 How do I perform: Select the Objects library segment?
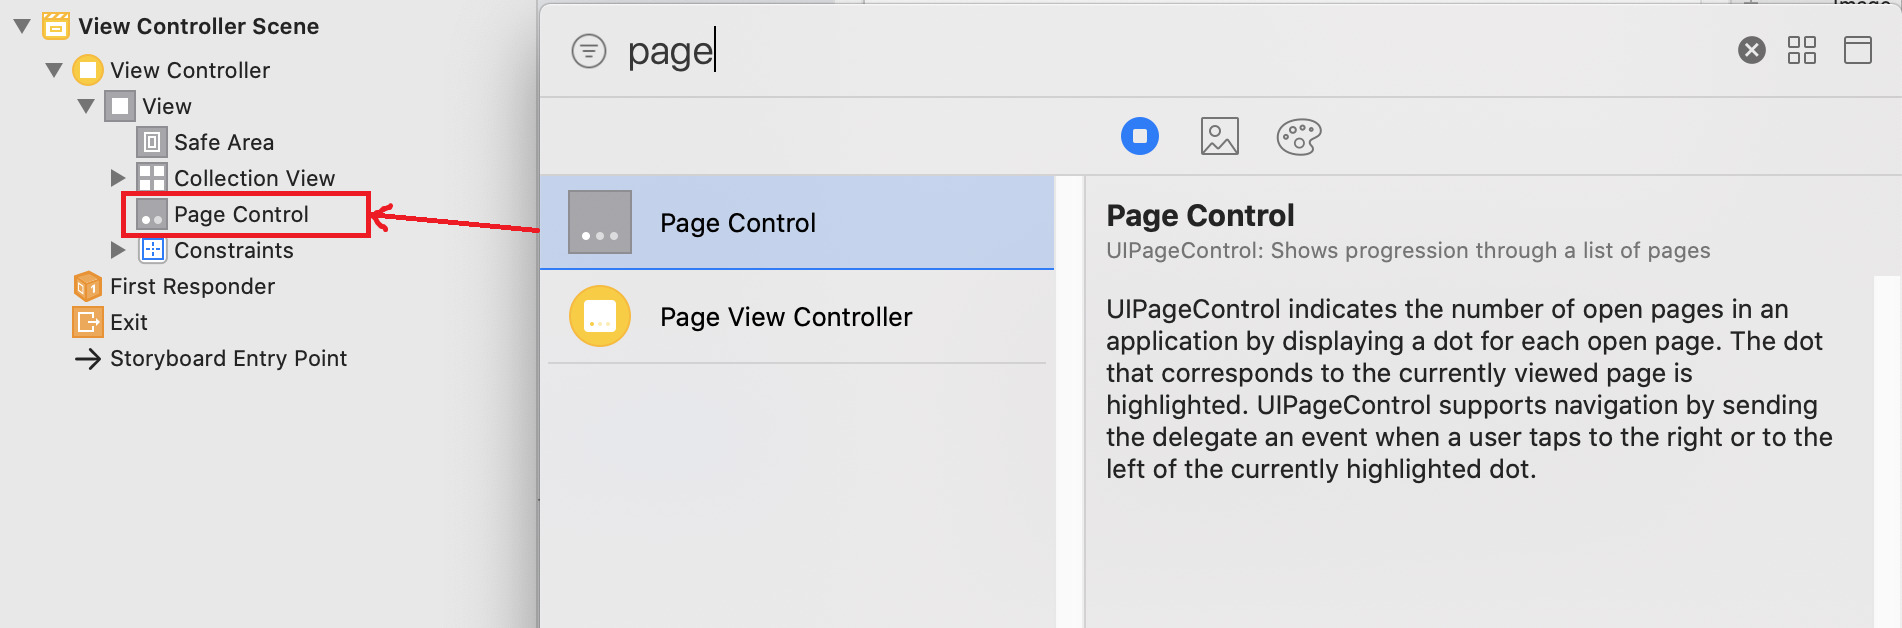[x=1140, y=136]
